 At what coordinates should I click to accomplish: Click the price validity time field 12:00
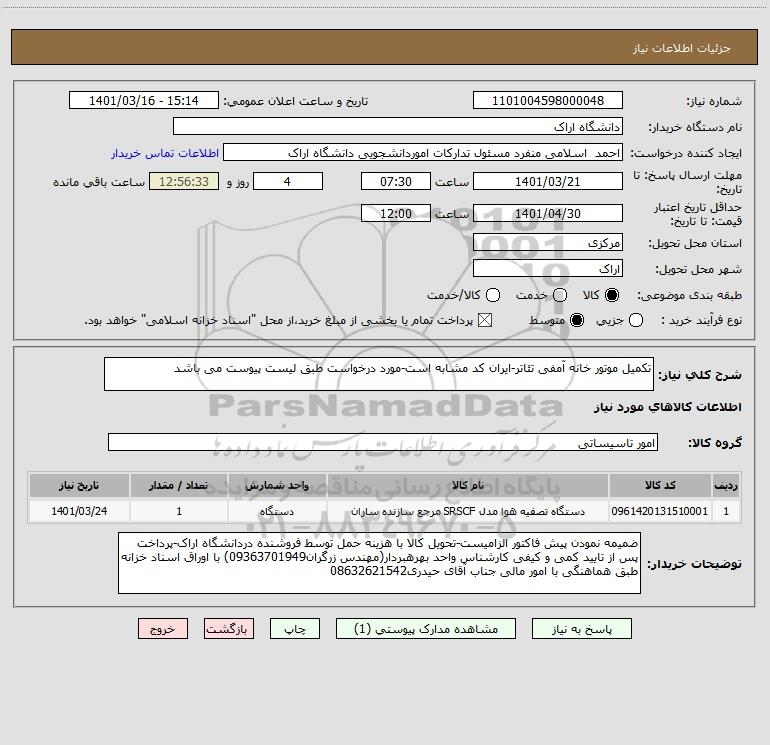pyautogui.click(x=396, y=214)
